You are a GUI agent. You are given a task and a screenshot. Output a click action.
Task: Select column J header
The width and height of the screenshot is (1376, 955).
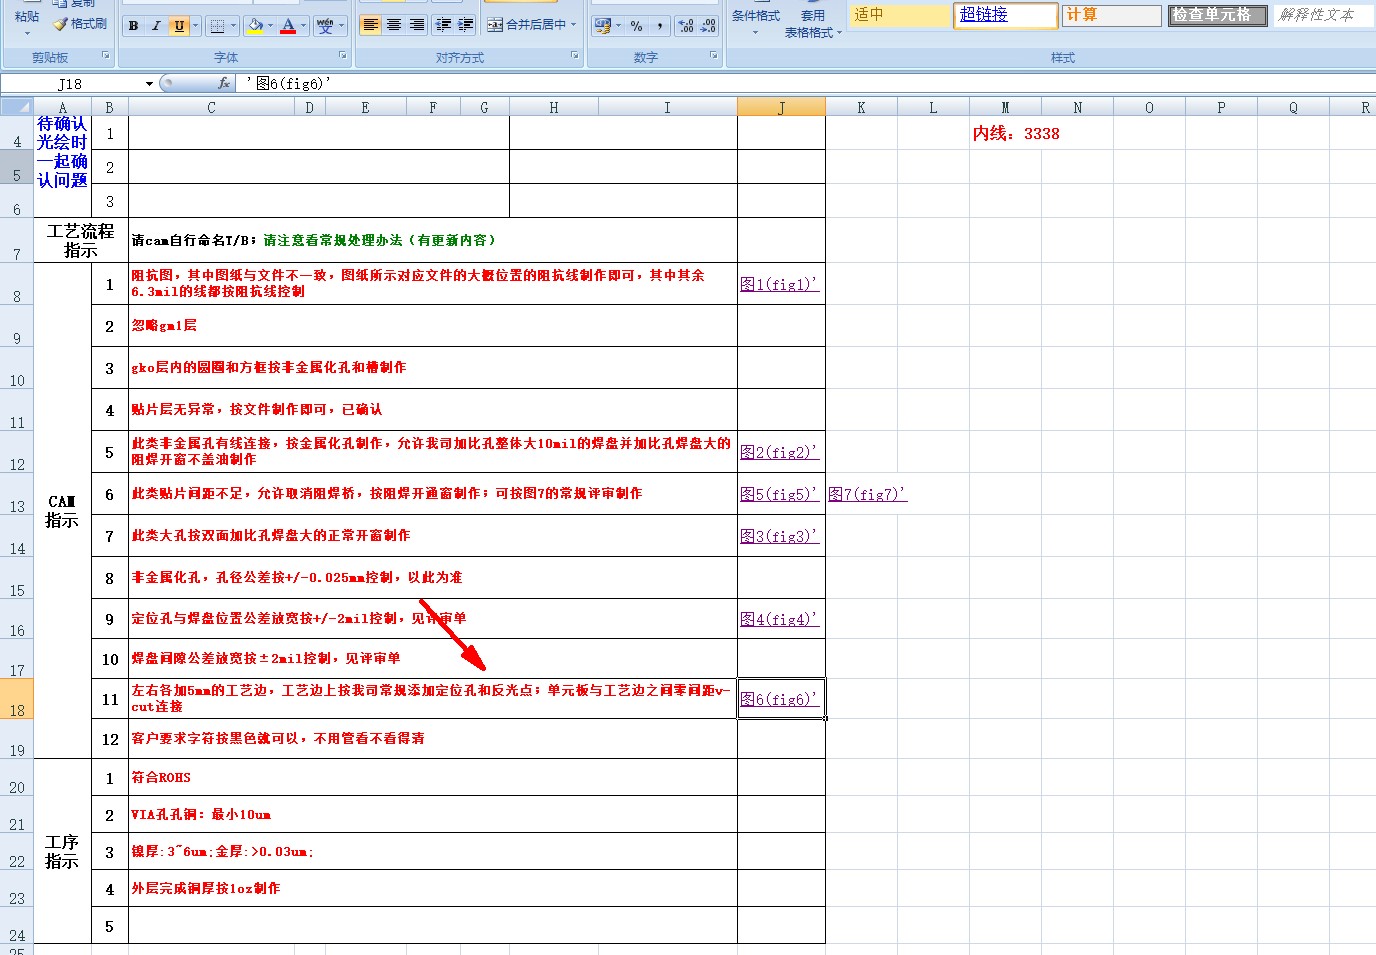781,107
